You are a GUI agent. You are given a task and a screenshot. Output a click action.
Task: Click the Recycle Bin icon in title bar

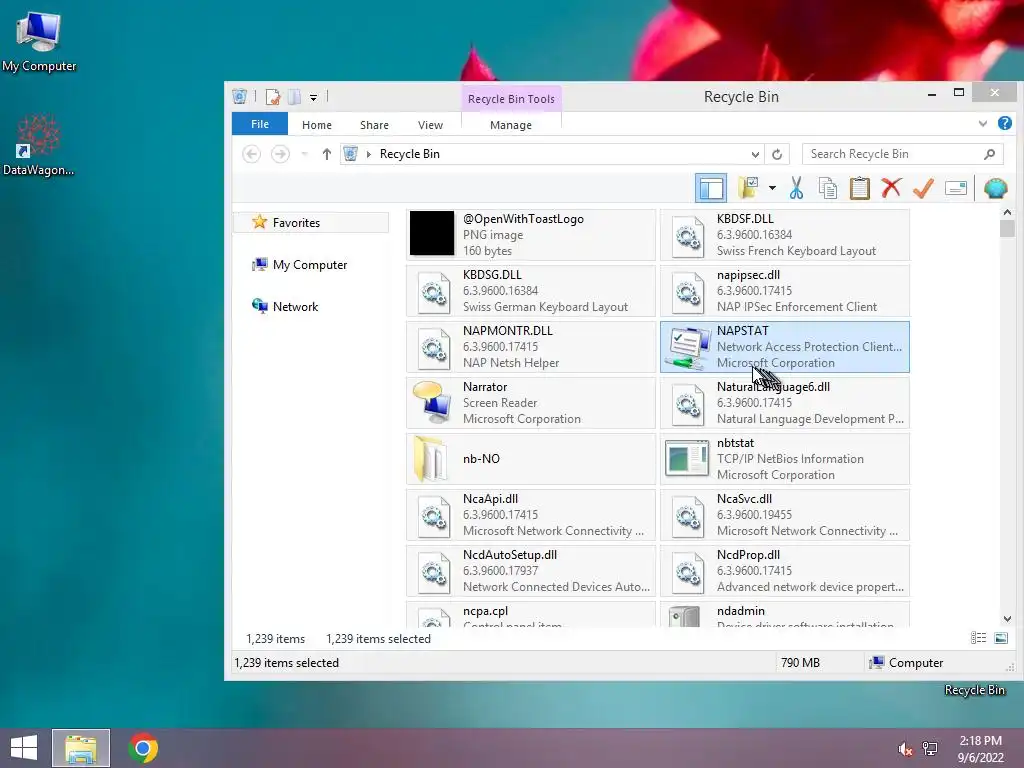point(240,97)
